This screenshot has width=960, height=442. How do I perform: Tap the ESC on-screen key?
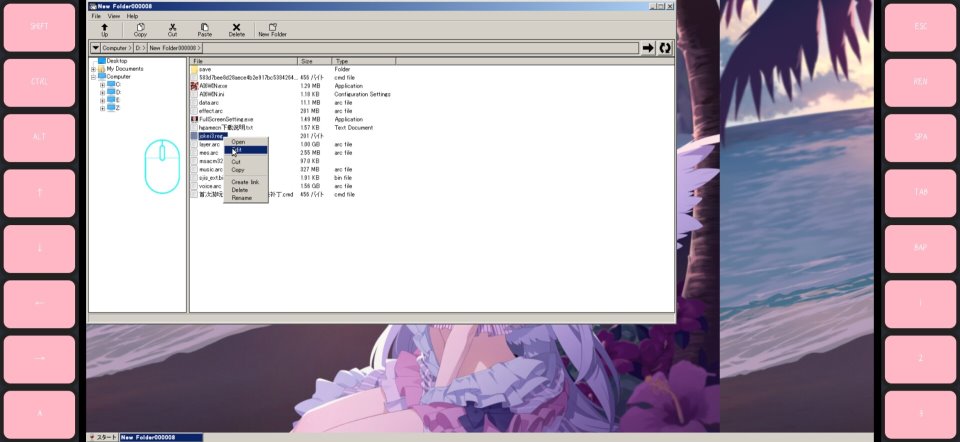(x=920, y=27)
